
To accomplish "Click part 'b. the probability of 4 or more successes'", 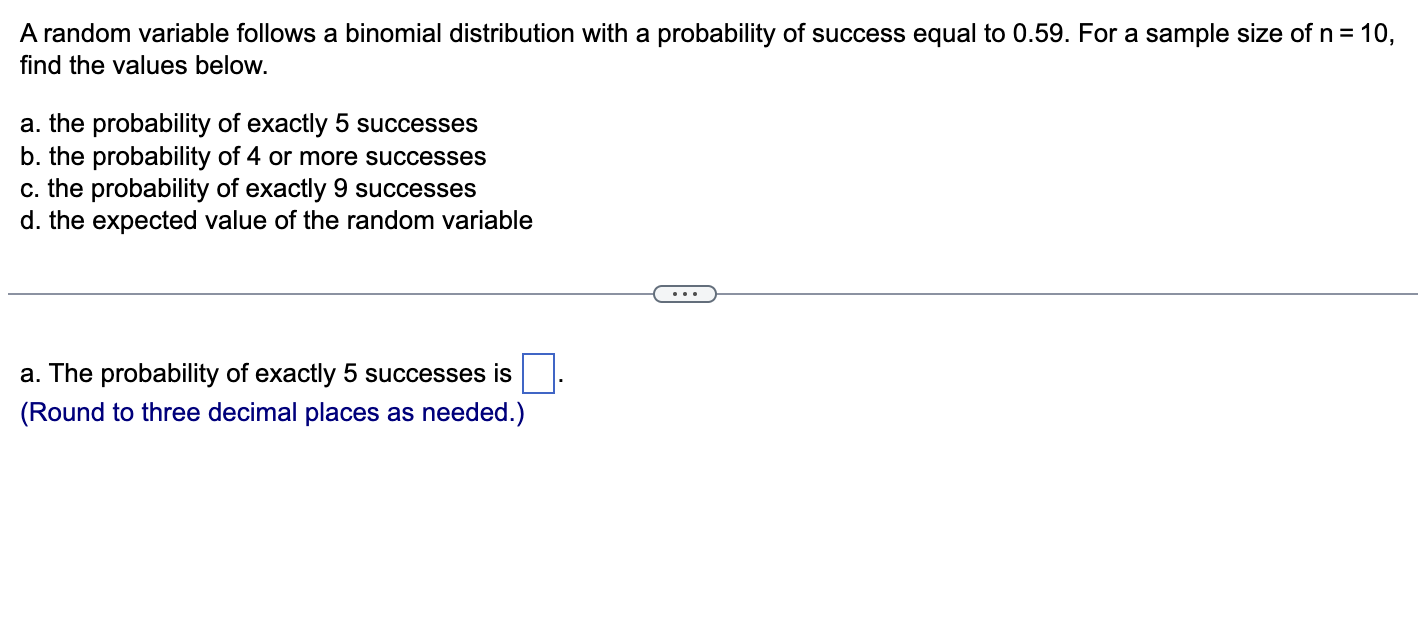I will tap(253, 156).
